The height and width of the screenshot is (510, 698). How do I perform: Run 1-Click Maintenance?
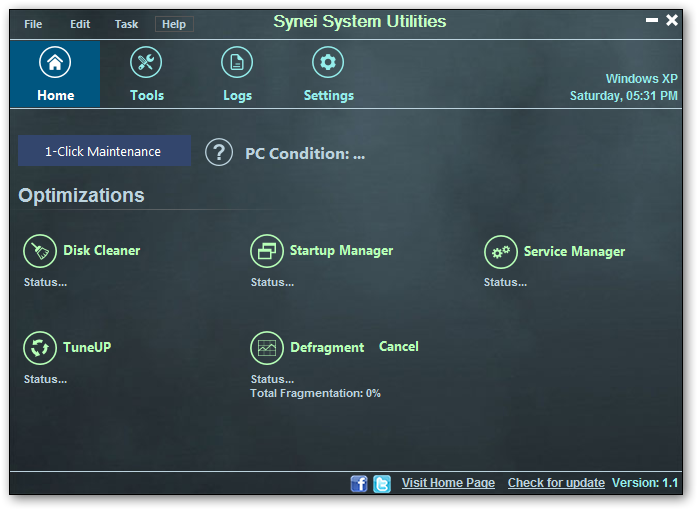[x=105, y=151]
